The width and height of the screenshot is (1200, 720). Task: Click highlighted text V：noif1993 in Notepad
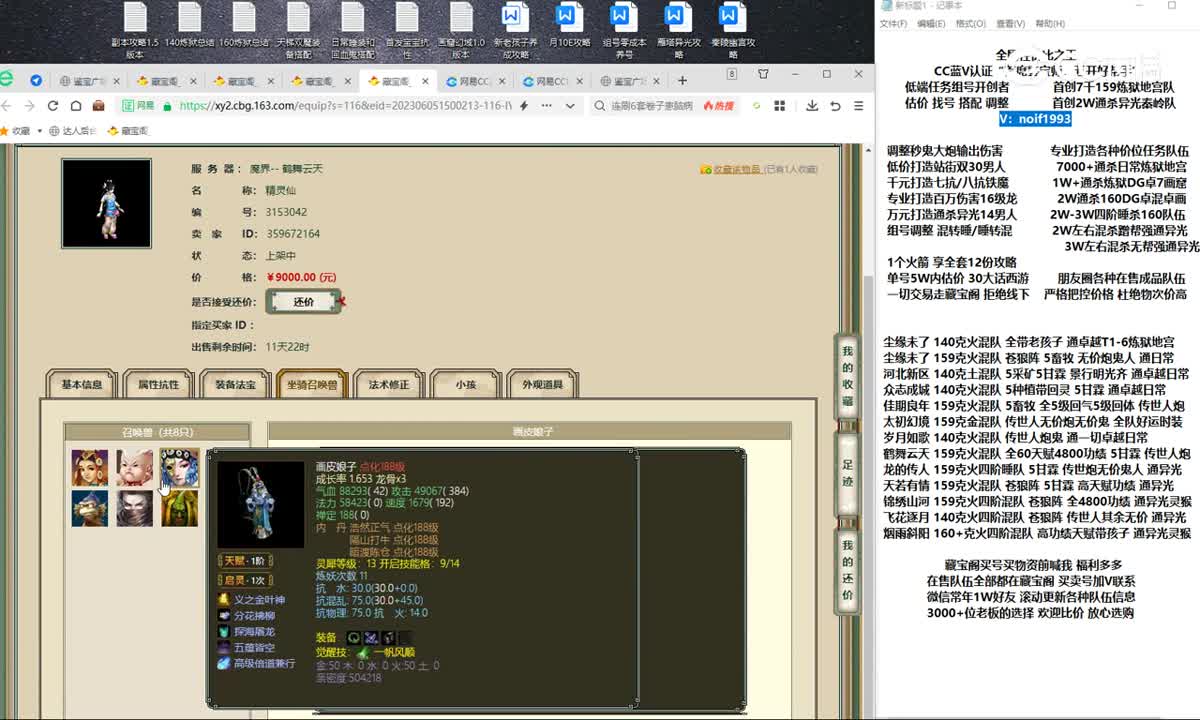[1035, 118]
